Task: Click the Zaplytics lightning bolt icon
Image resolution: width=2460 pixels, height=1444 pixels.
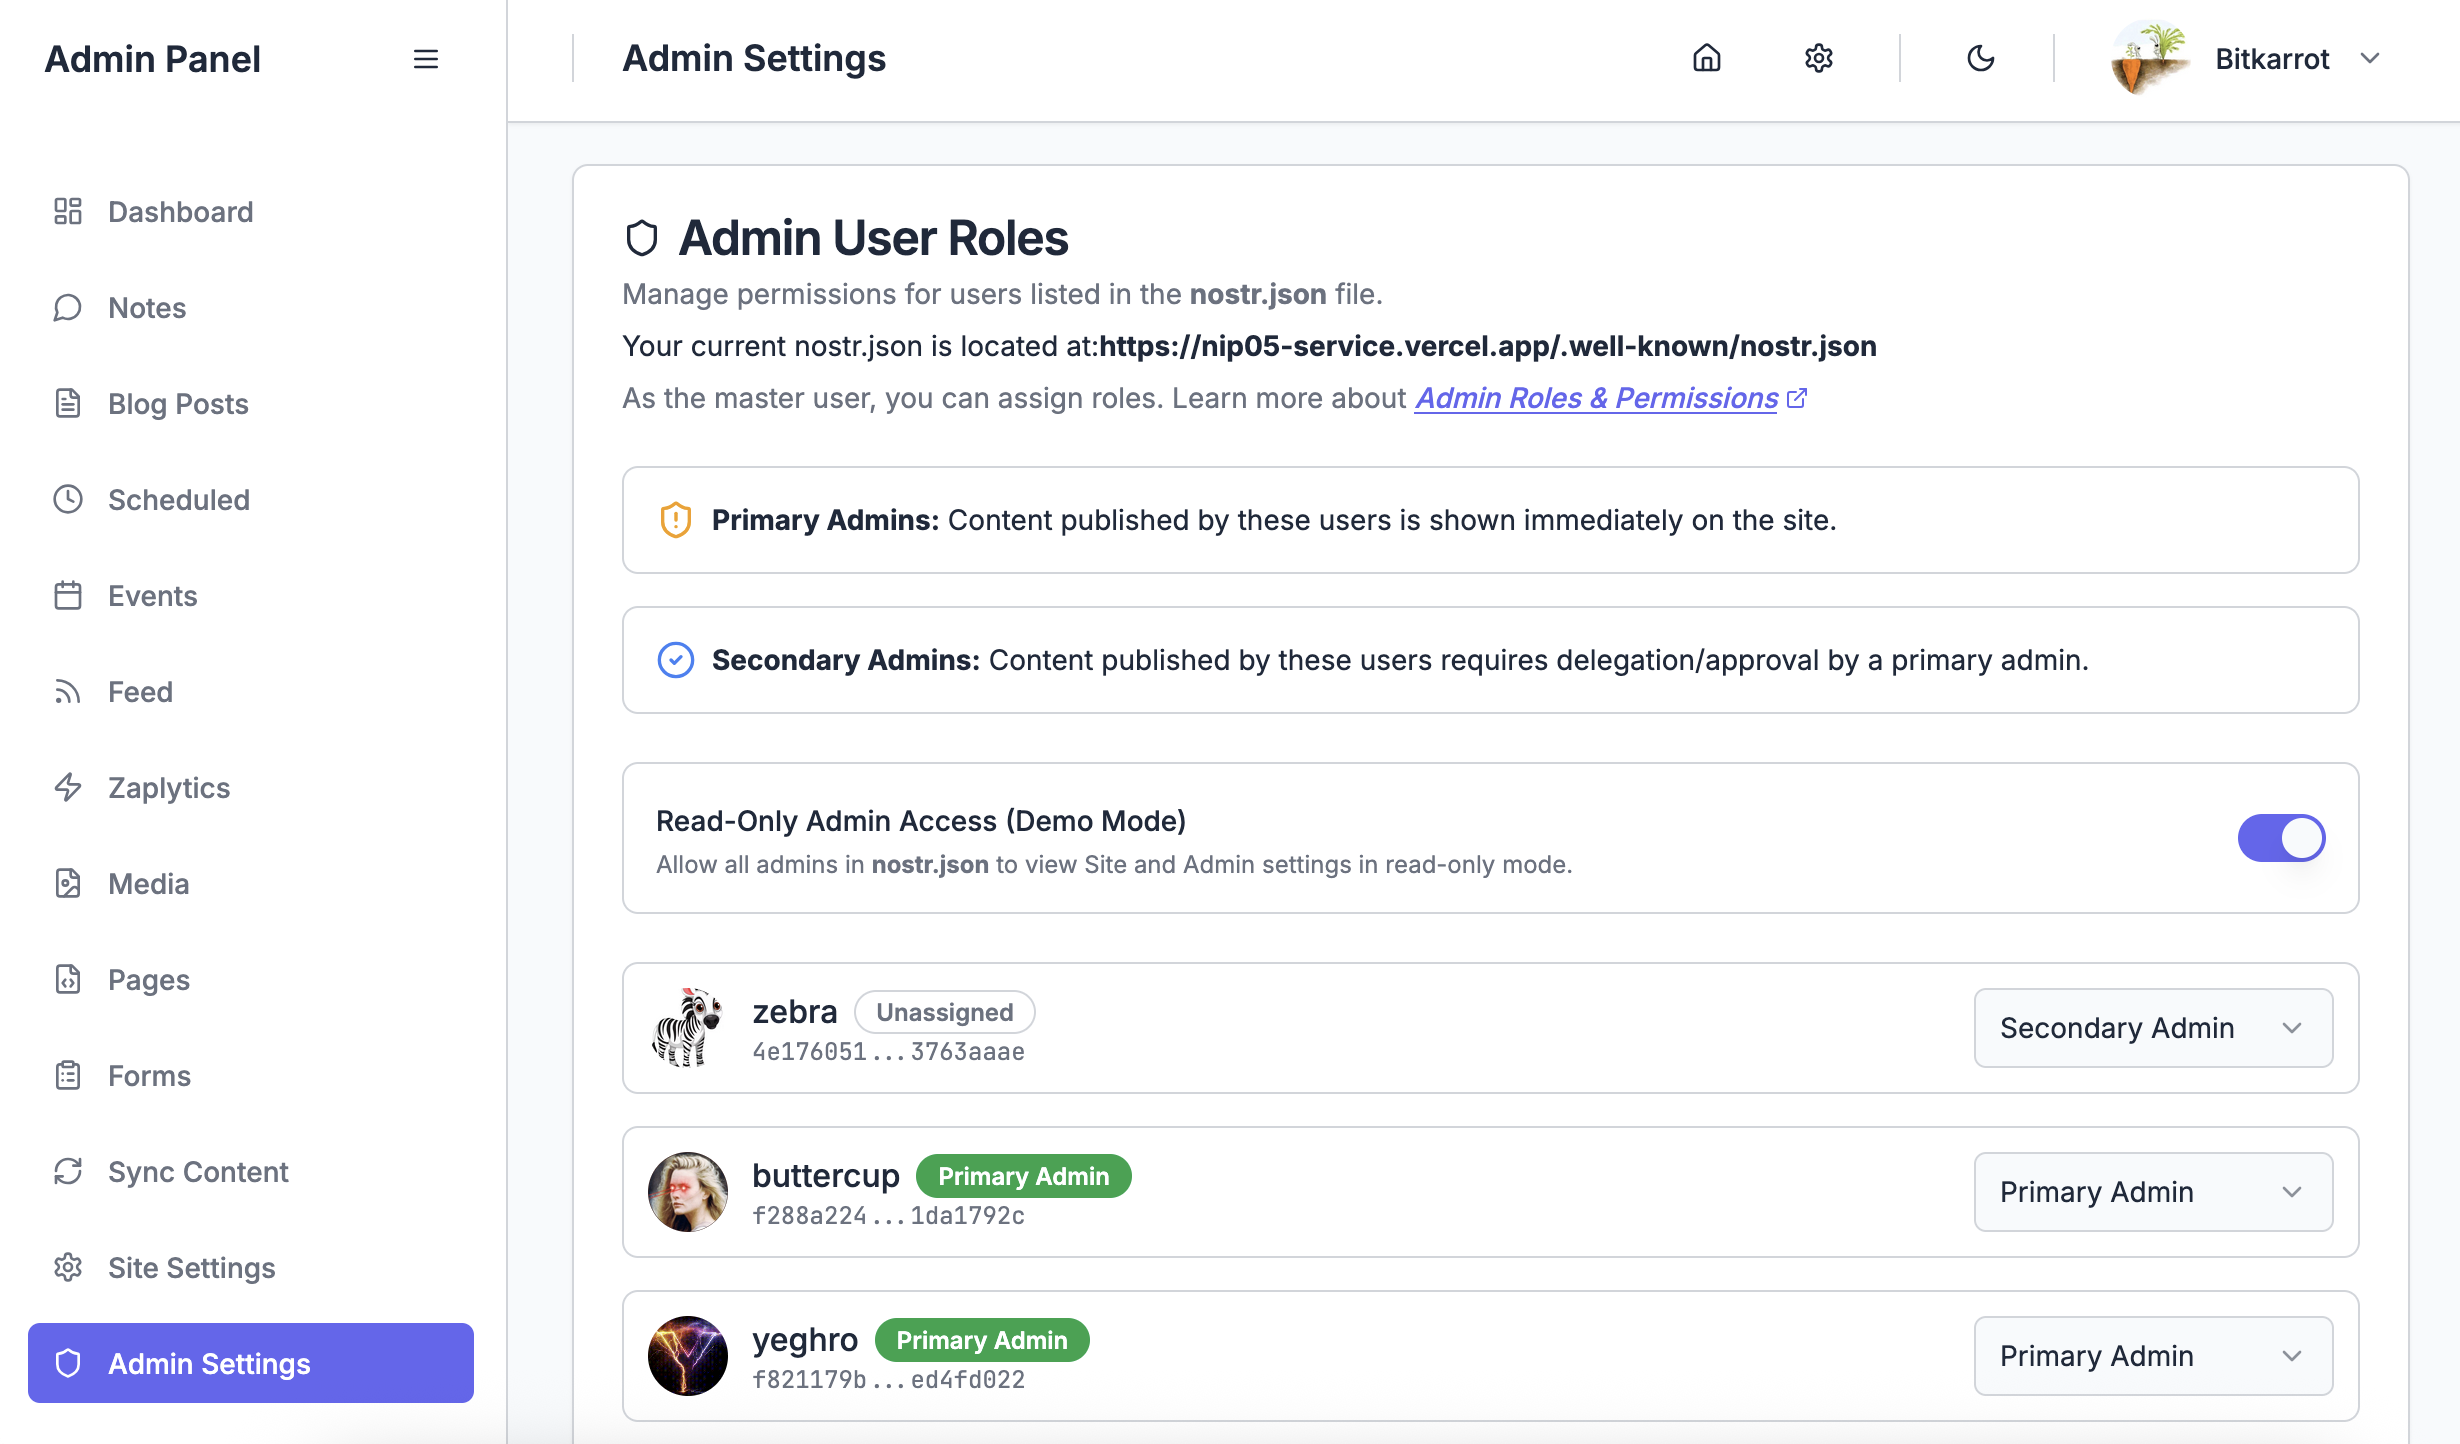Action: (68, 787)
